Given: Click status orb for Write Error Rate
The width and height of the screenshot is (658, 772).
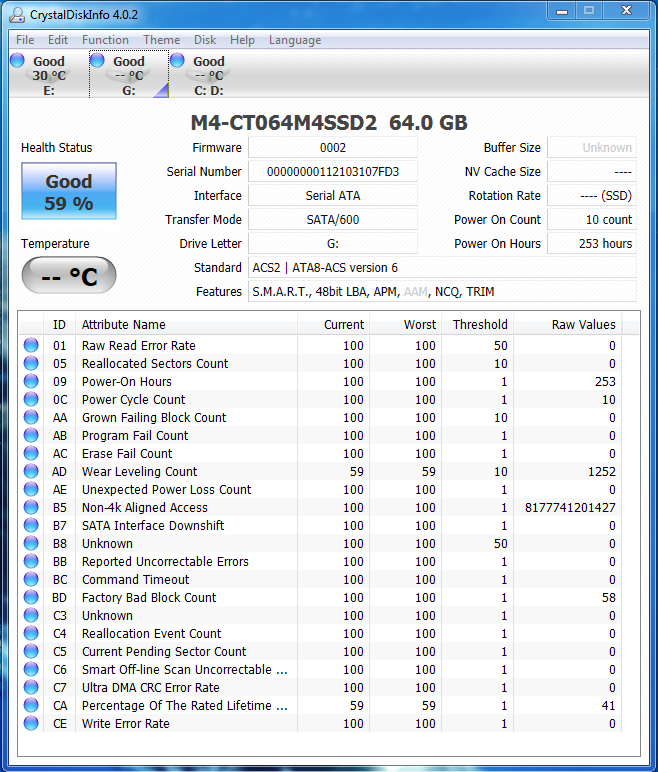Looking at the screenshot, I should coord(31,723).
